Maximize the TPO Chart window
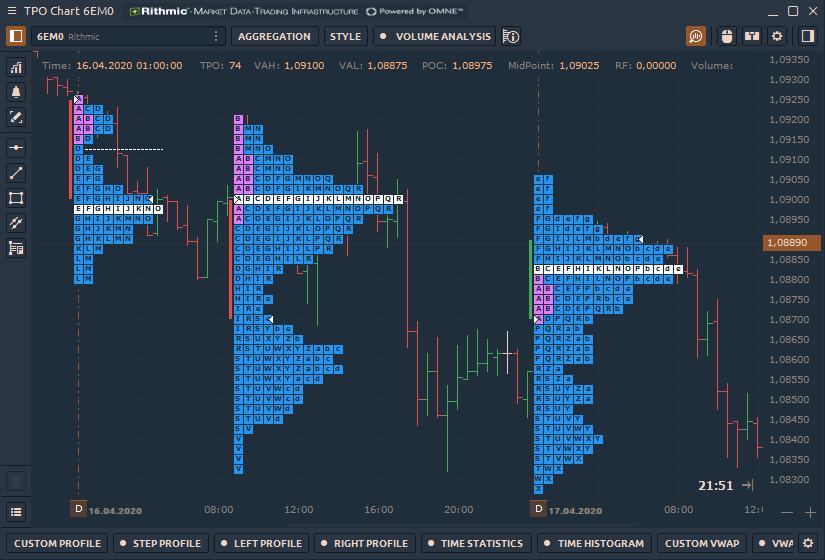The image size is (825, 560). [x=793, y=11]
